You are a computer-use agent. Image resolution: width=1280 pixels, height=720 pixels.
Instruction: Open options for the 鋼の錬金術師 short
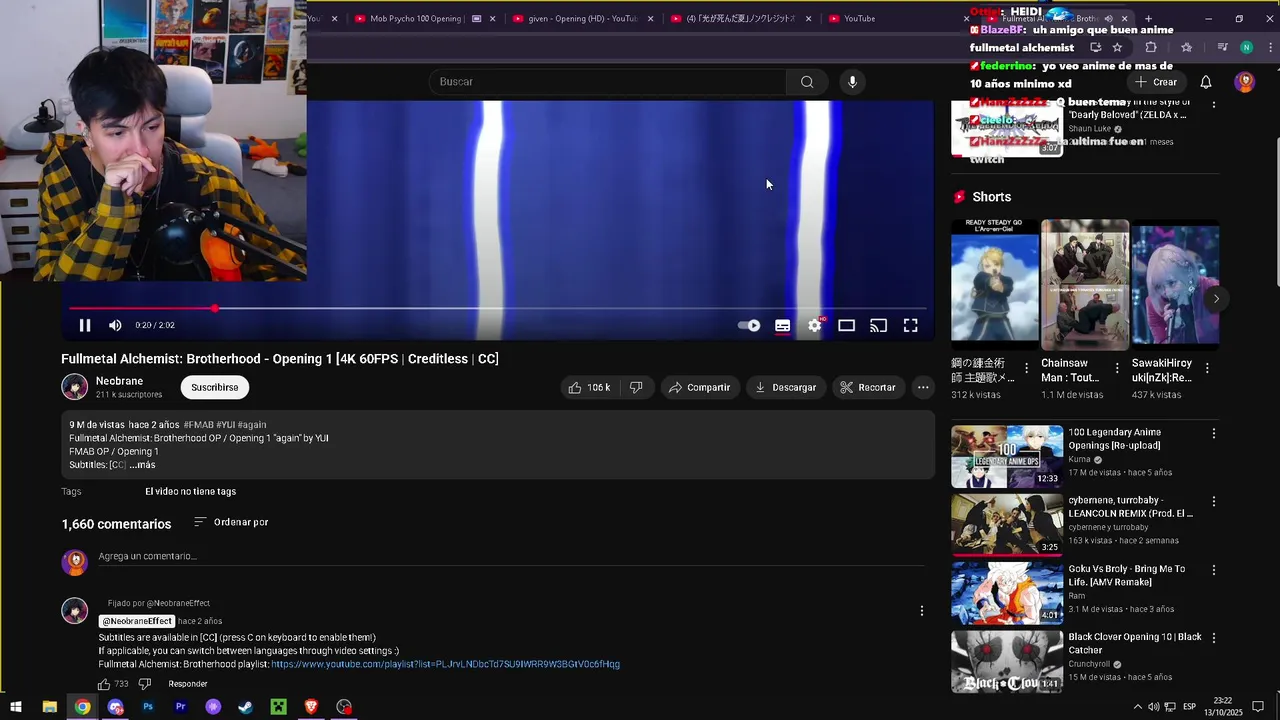coord(1026,368)
